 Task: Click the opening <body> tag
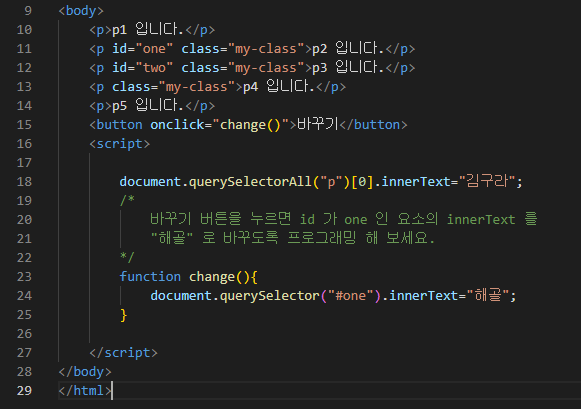pos(81,11)
